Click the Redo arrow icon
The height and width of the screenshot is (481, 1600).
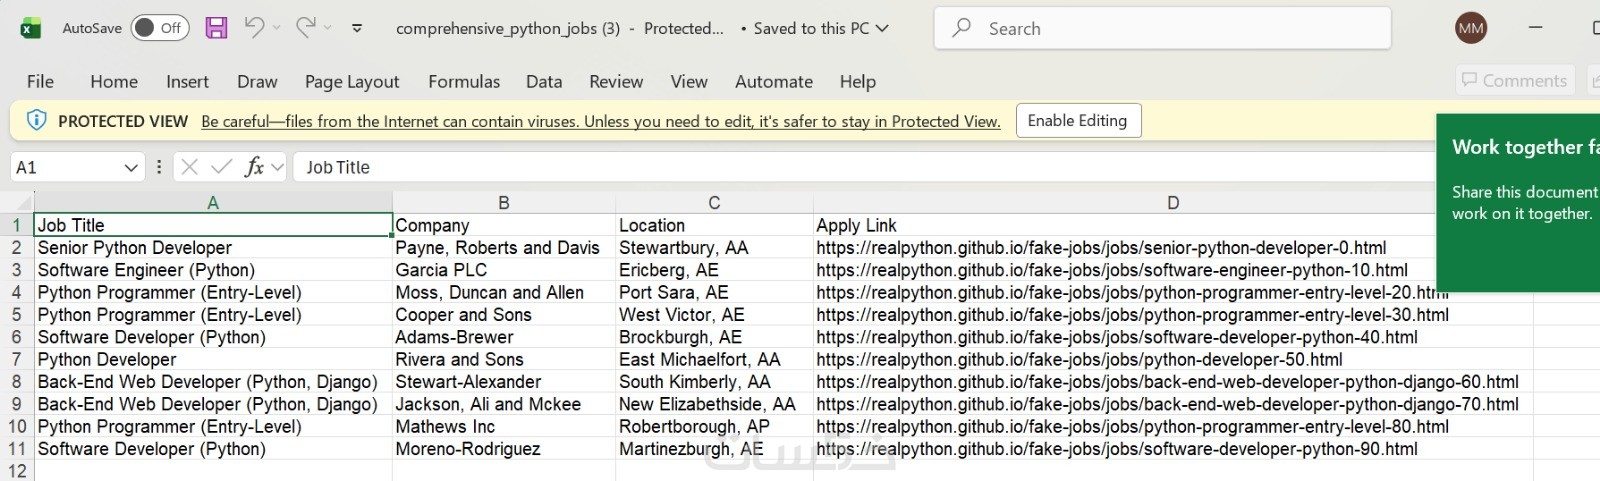click(x=305, y=28)
